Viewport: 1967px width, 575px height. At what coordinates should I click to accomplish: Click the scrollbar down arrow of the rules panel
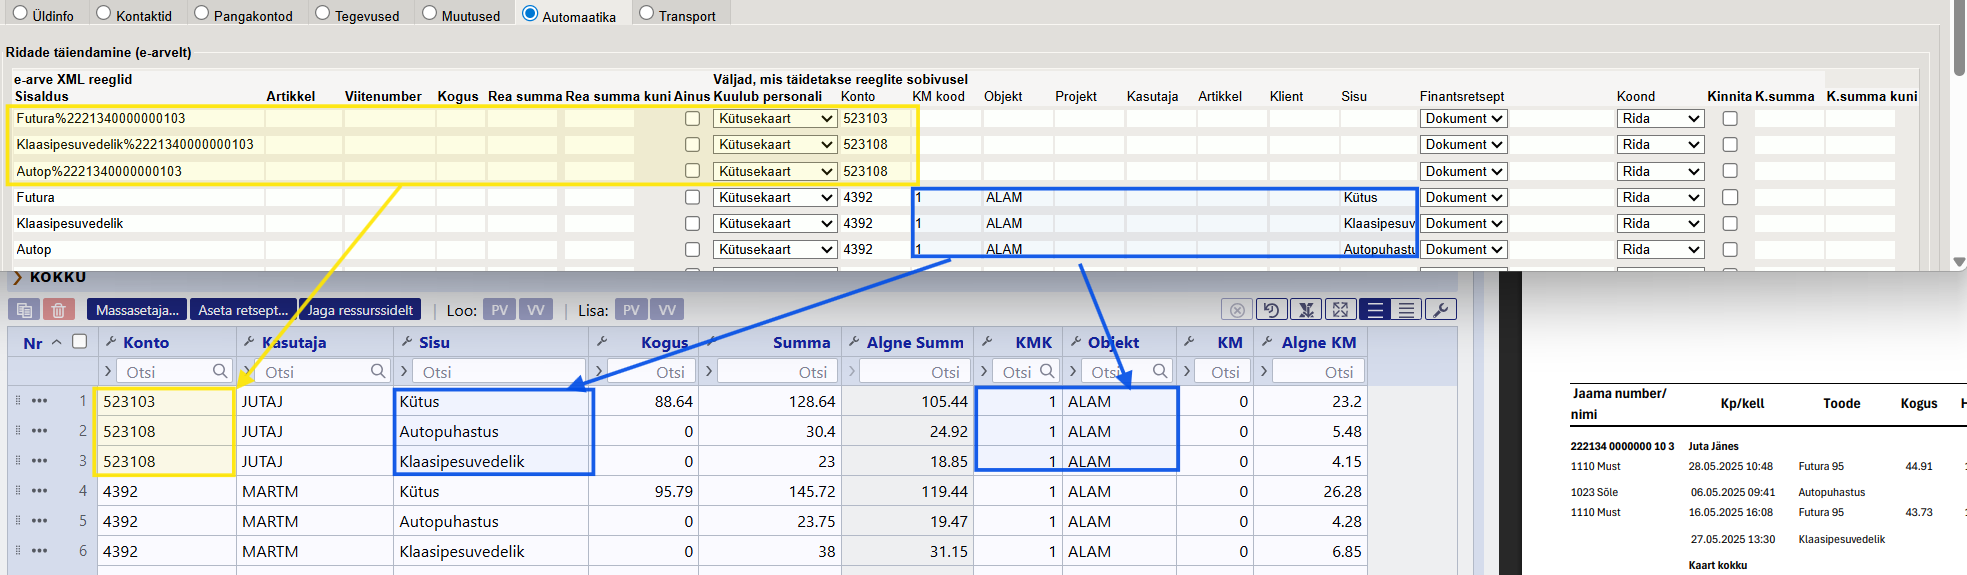[1958, 262]
